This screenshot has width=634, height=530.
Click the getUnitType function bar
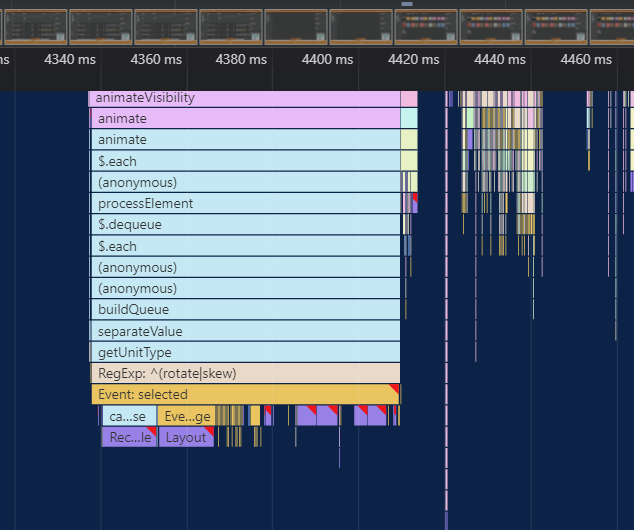click(245, 352)
